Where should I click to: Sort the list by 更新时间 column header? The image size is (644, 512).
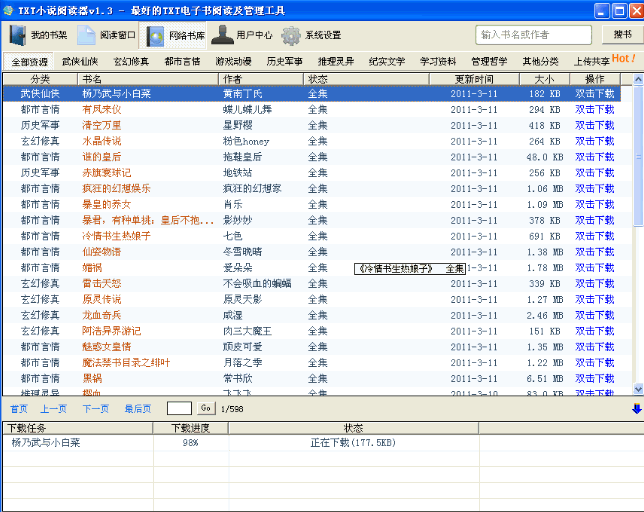pyautogui.click(x=473, y=78)
